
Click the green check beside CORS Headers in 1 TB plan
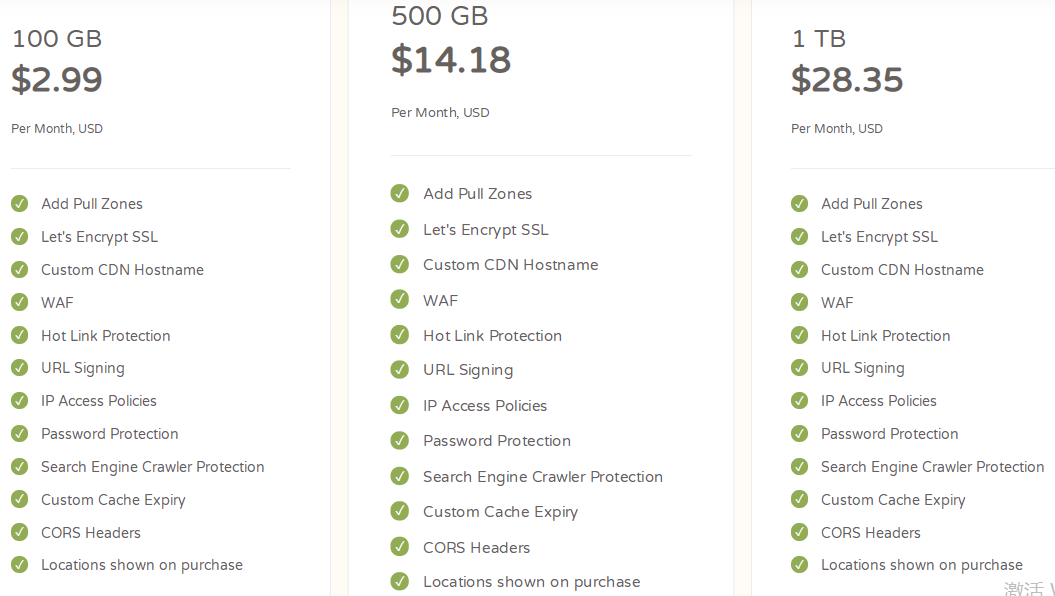click(799, 532)
